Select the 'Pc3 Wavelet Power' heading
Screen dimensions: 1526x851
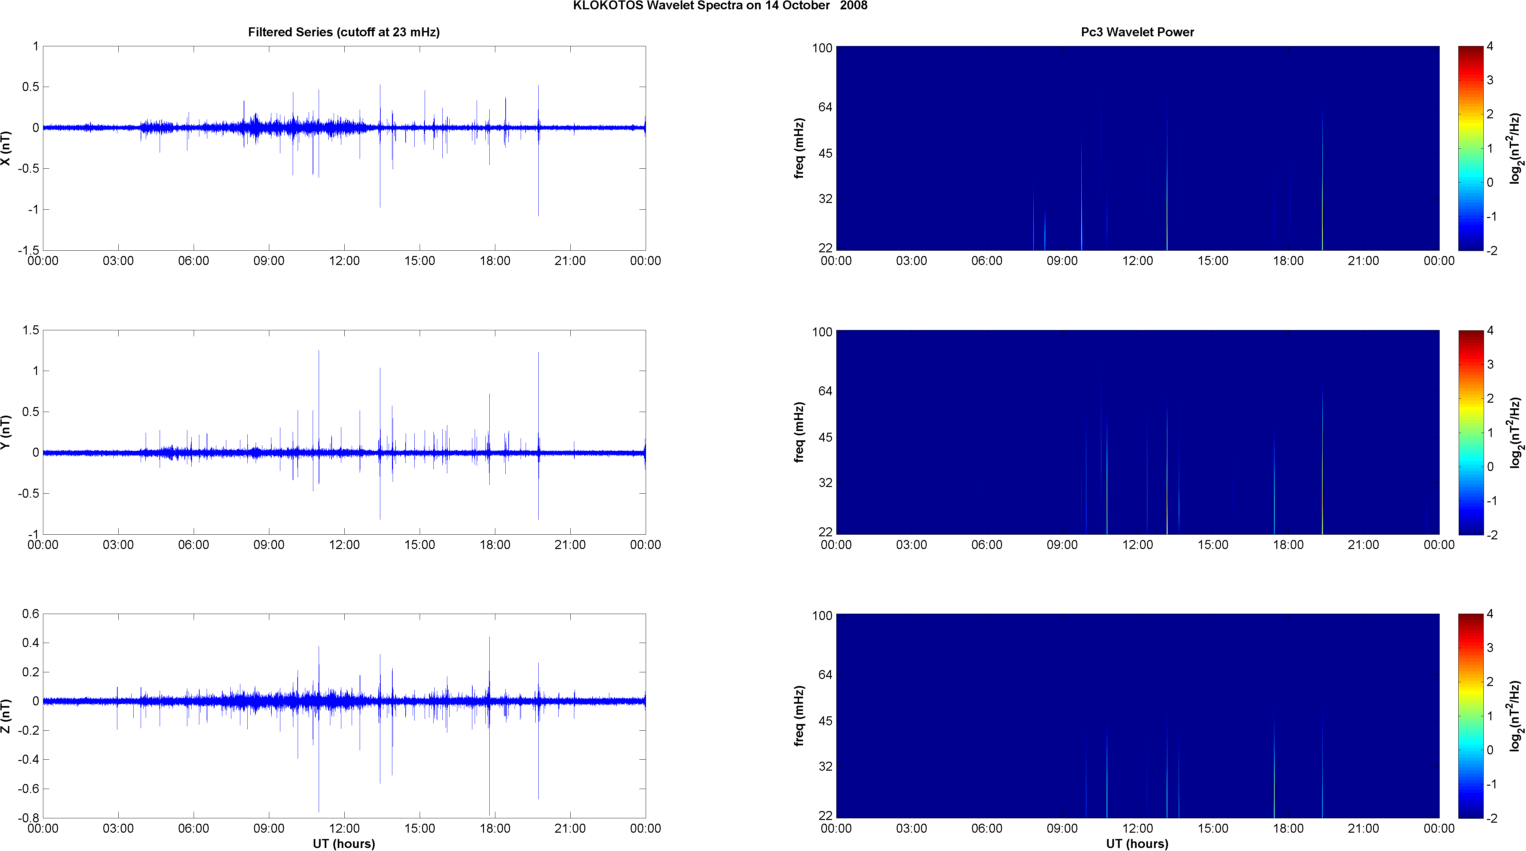coord(1137,32)
